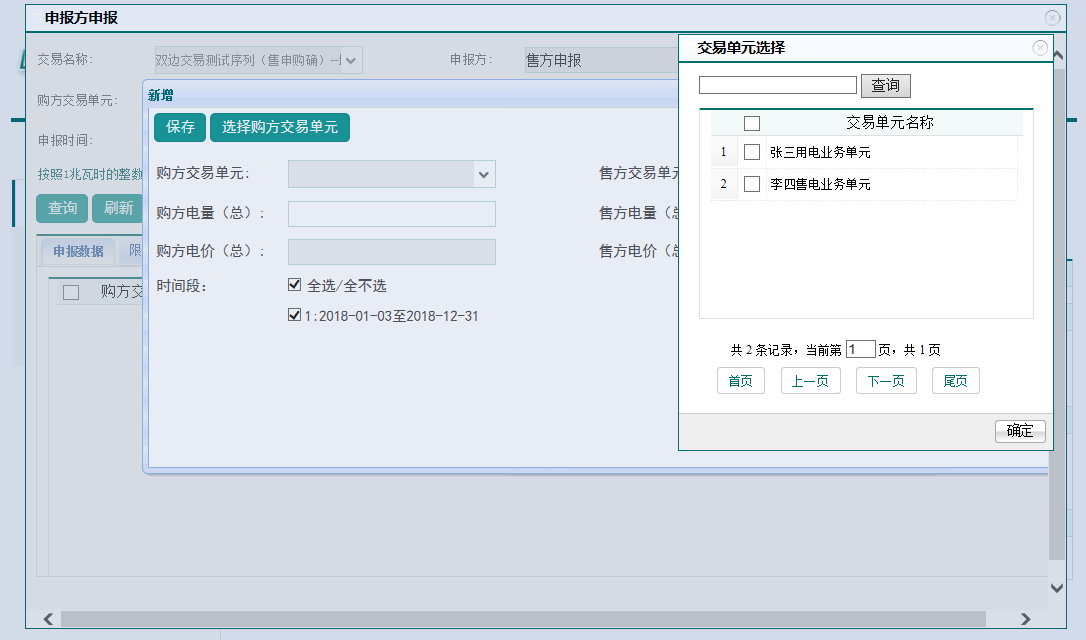Viewport: 1086px width, 640px height.
Task: Click the current page number field
Action: pos(860,350)
